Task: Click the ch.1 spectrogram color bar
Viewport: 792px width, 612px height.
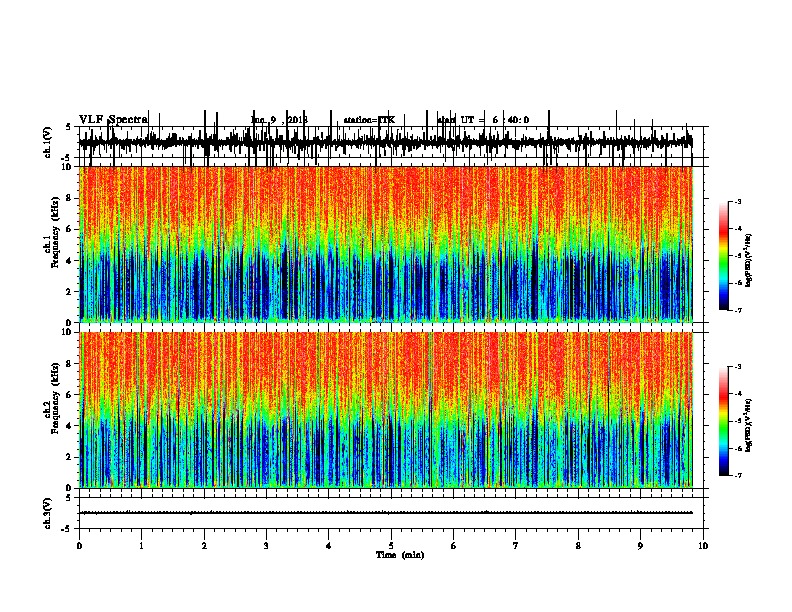Action: (x=724, y=256)
